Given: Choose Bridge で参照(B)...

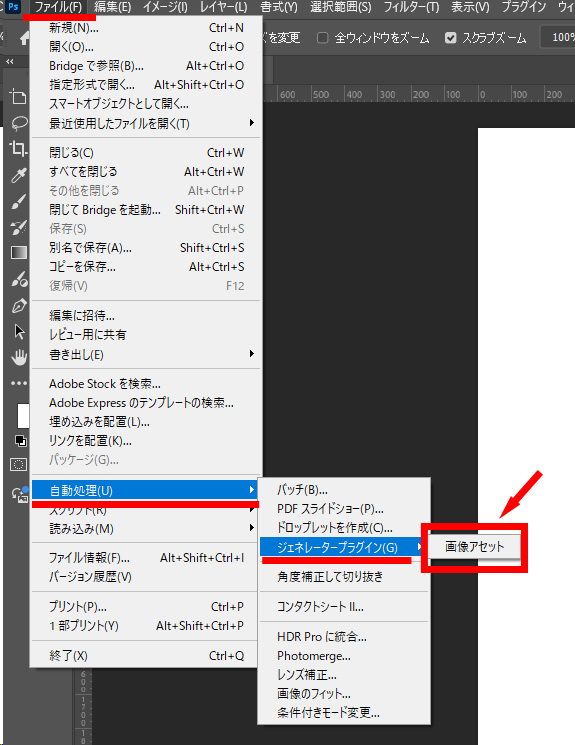Looking at the screenshot, I should pyautogui.click(x=146, y=66).
